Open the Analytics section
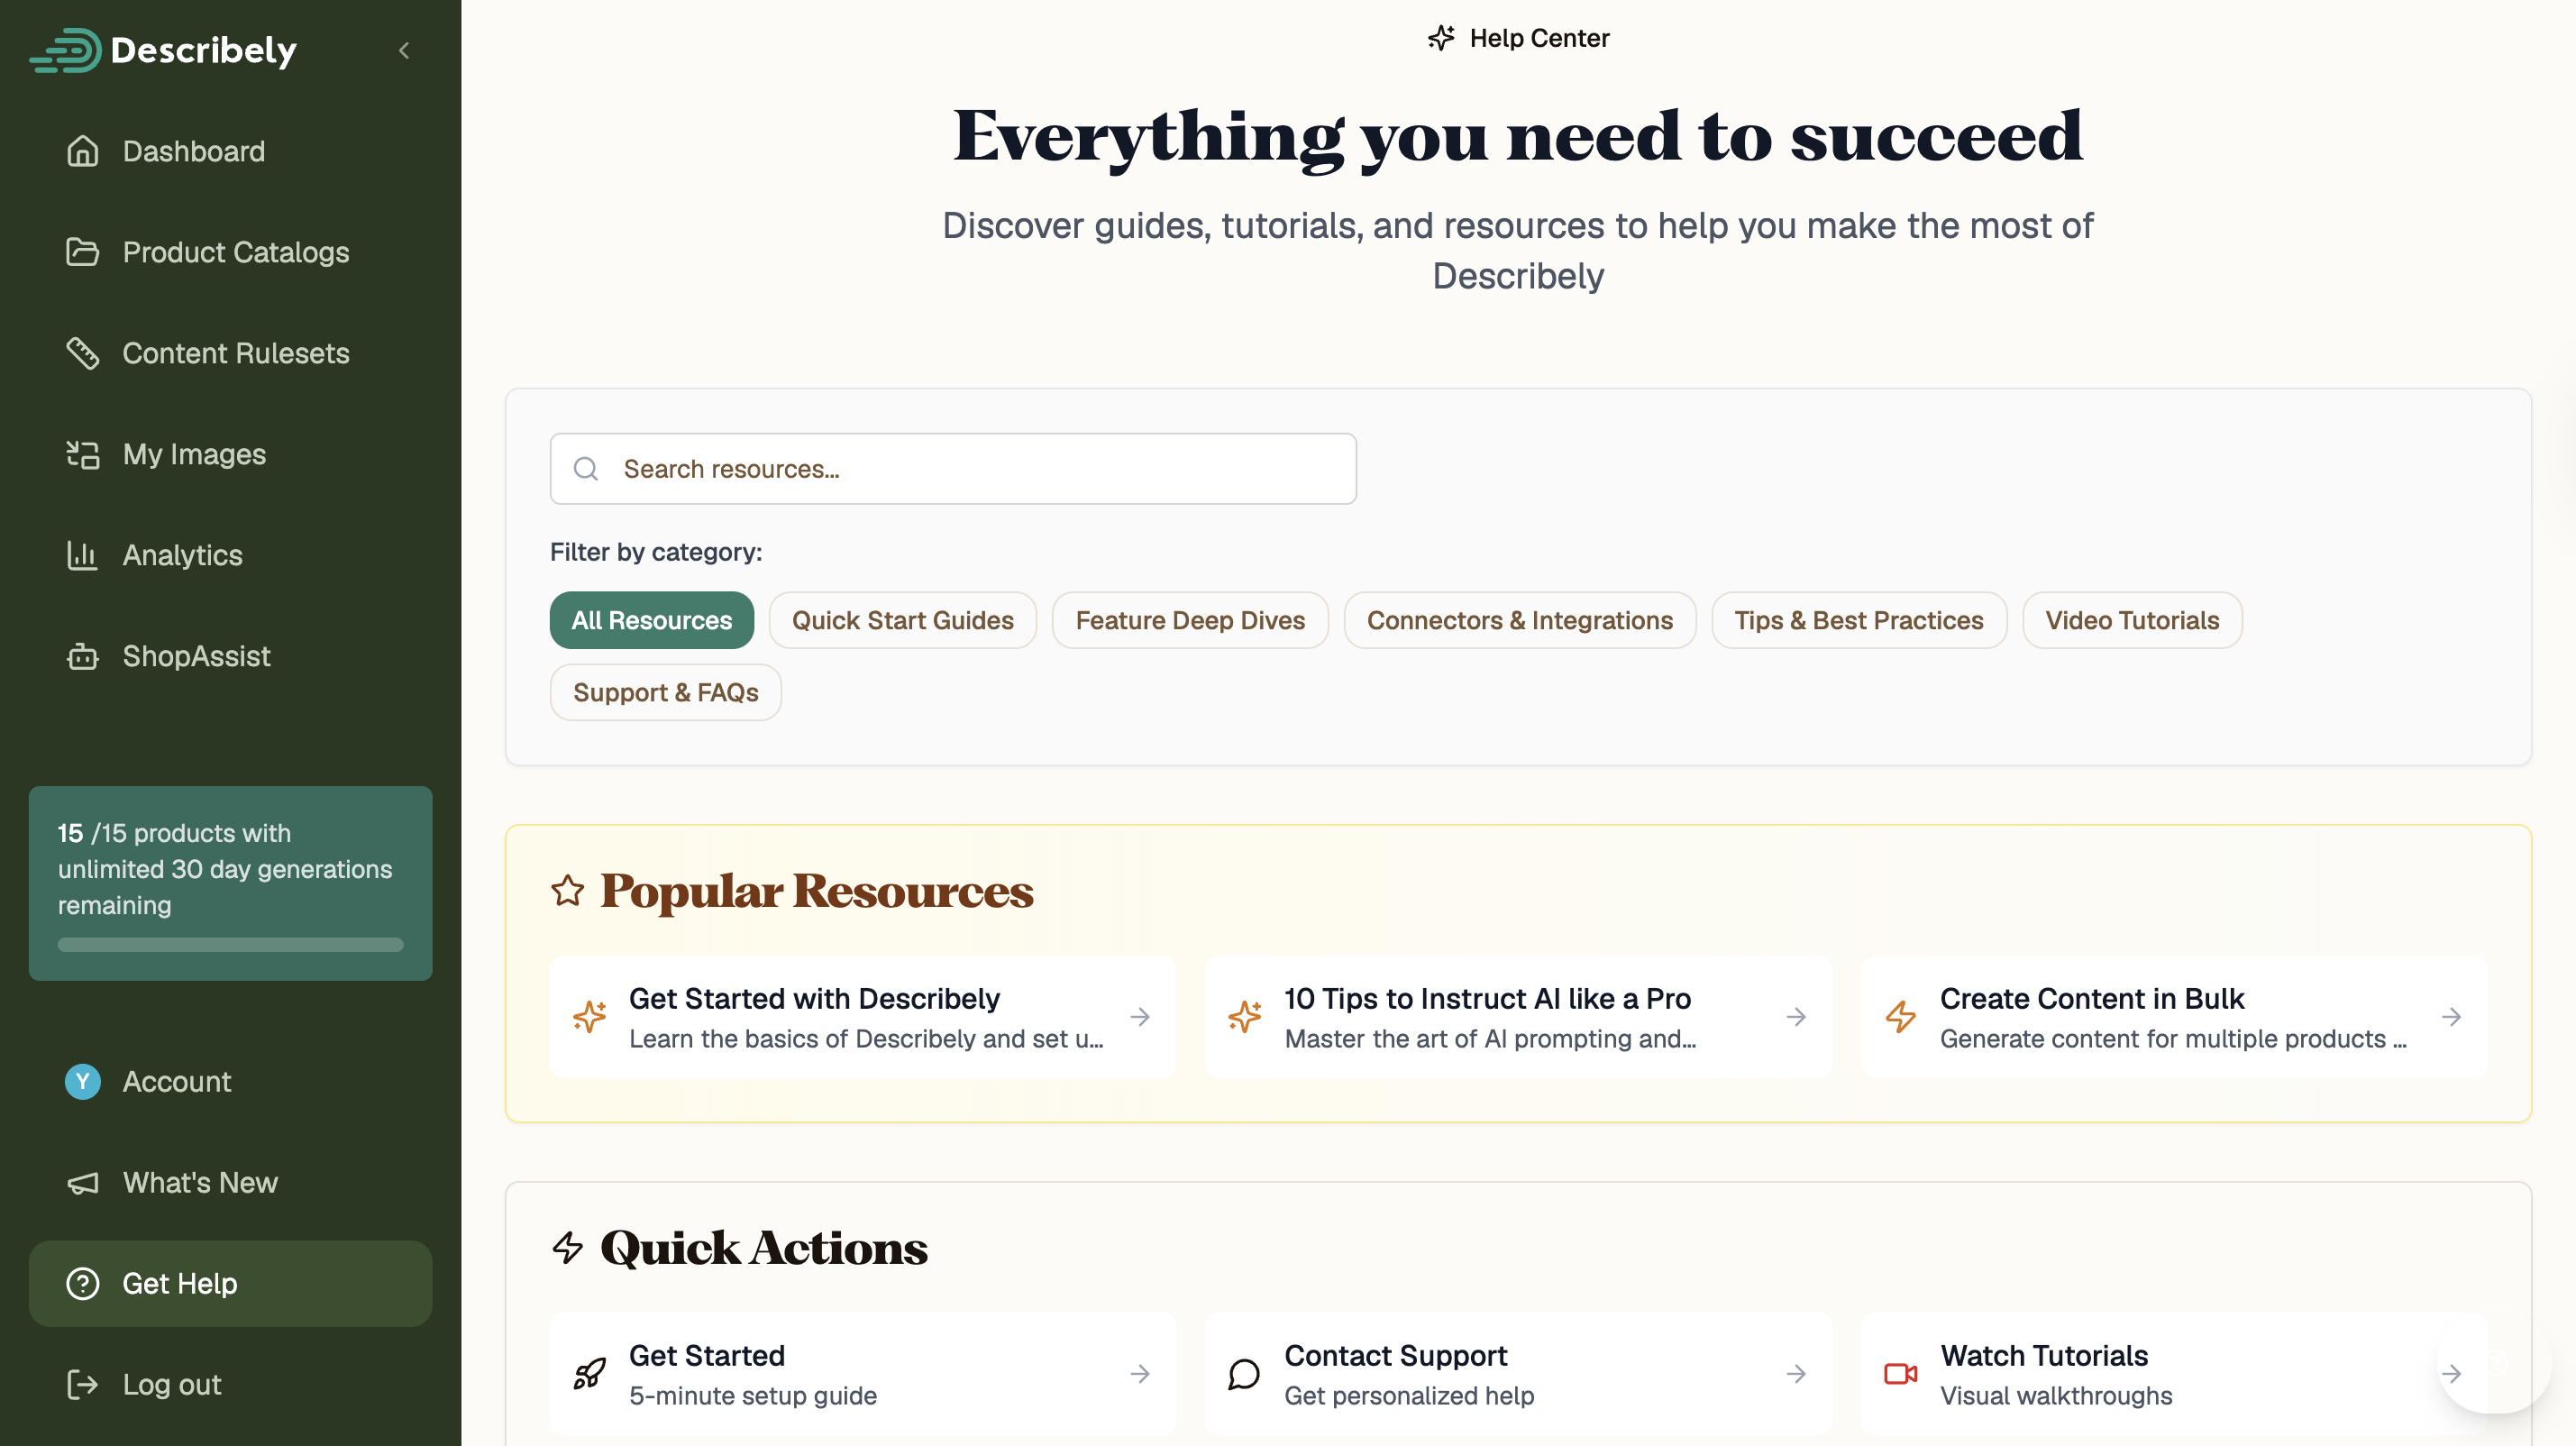Viewport: 2576px width, 1446px height. click(x=230, y=555)
